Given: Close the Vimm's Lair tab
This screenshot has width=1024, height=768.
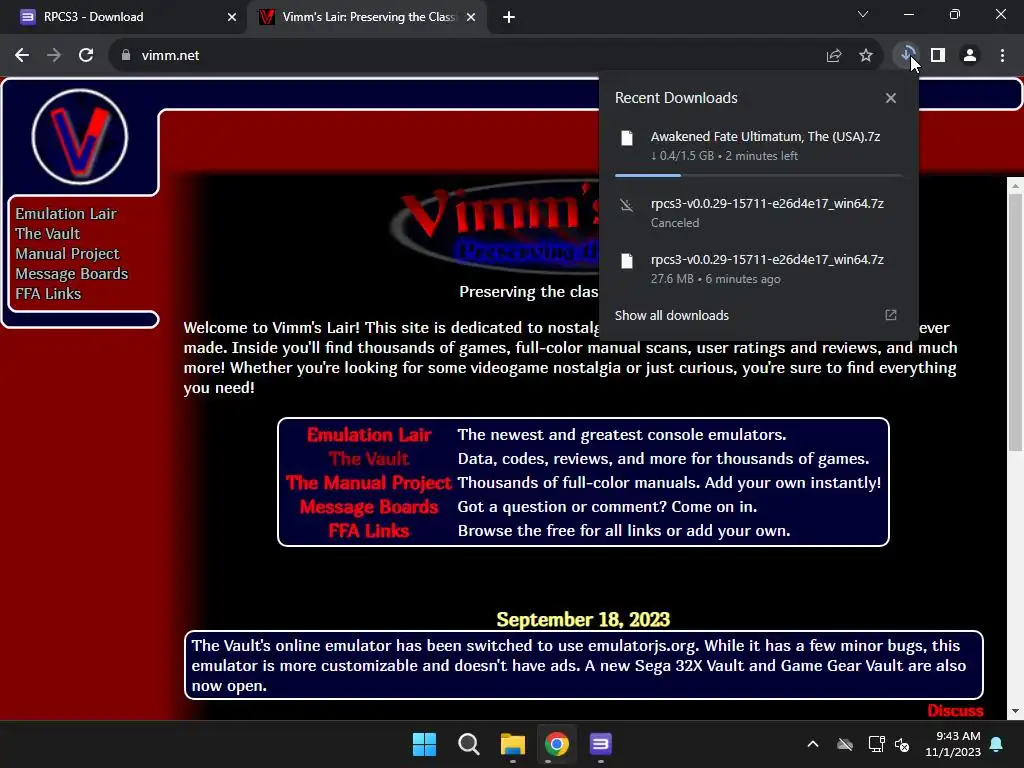Looking at the screenshot, I should click(471, 17).
